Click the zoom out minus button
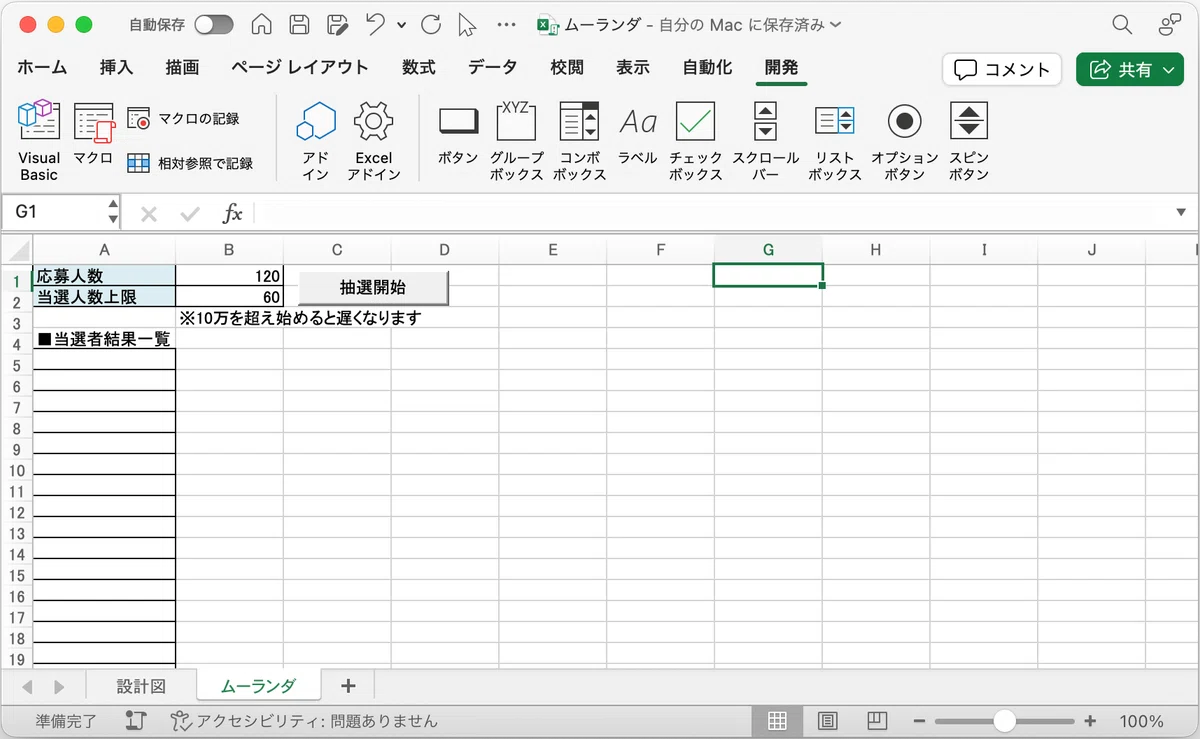The height and width of the screenshot is (739, 1200). click(917, 721)
